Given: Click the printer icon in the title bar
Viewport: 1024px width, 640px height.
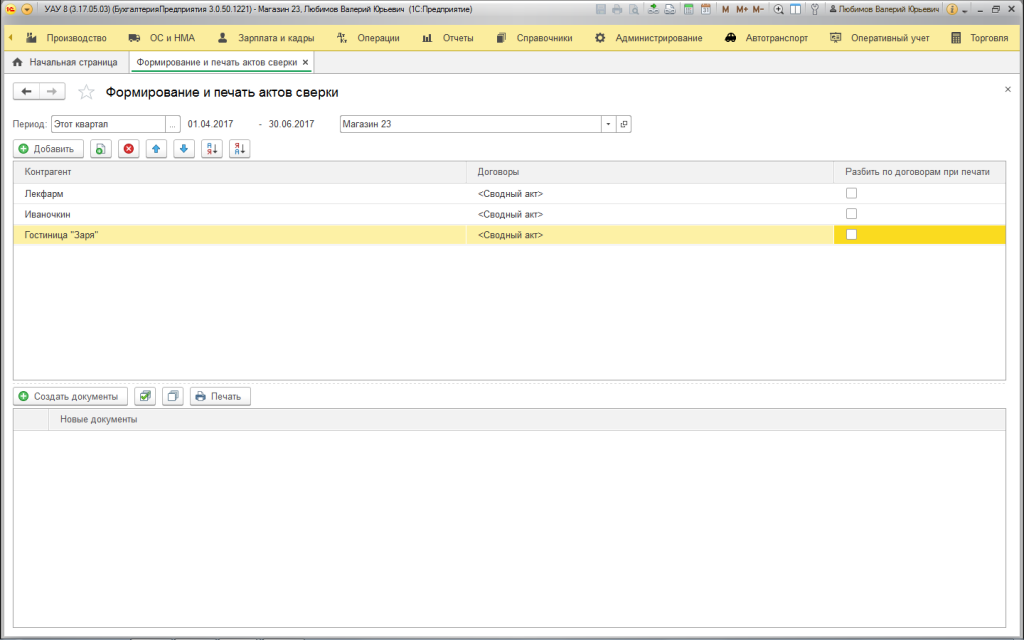Looking at the screenshot, I should pyautogui.click(x=617, y=10).
